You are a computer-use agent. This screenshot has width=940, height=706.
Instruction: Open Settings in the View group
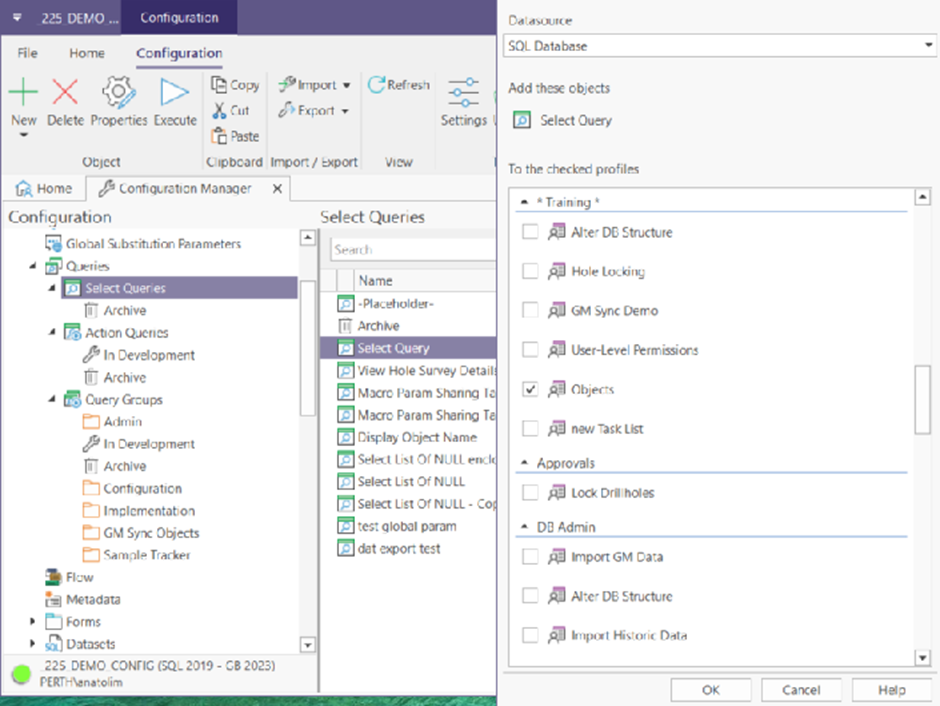(464, 100)
